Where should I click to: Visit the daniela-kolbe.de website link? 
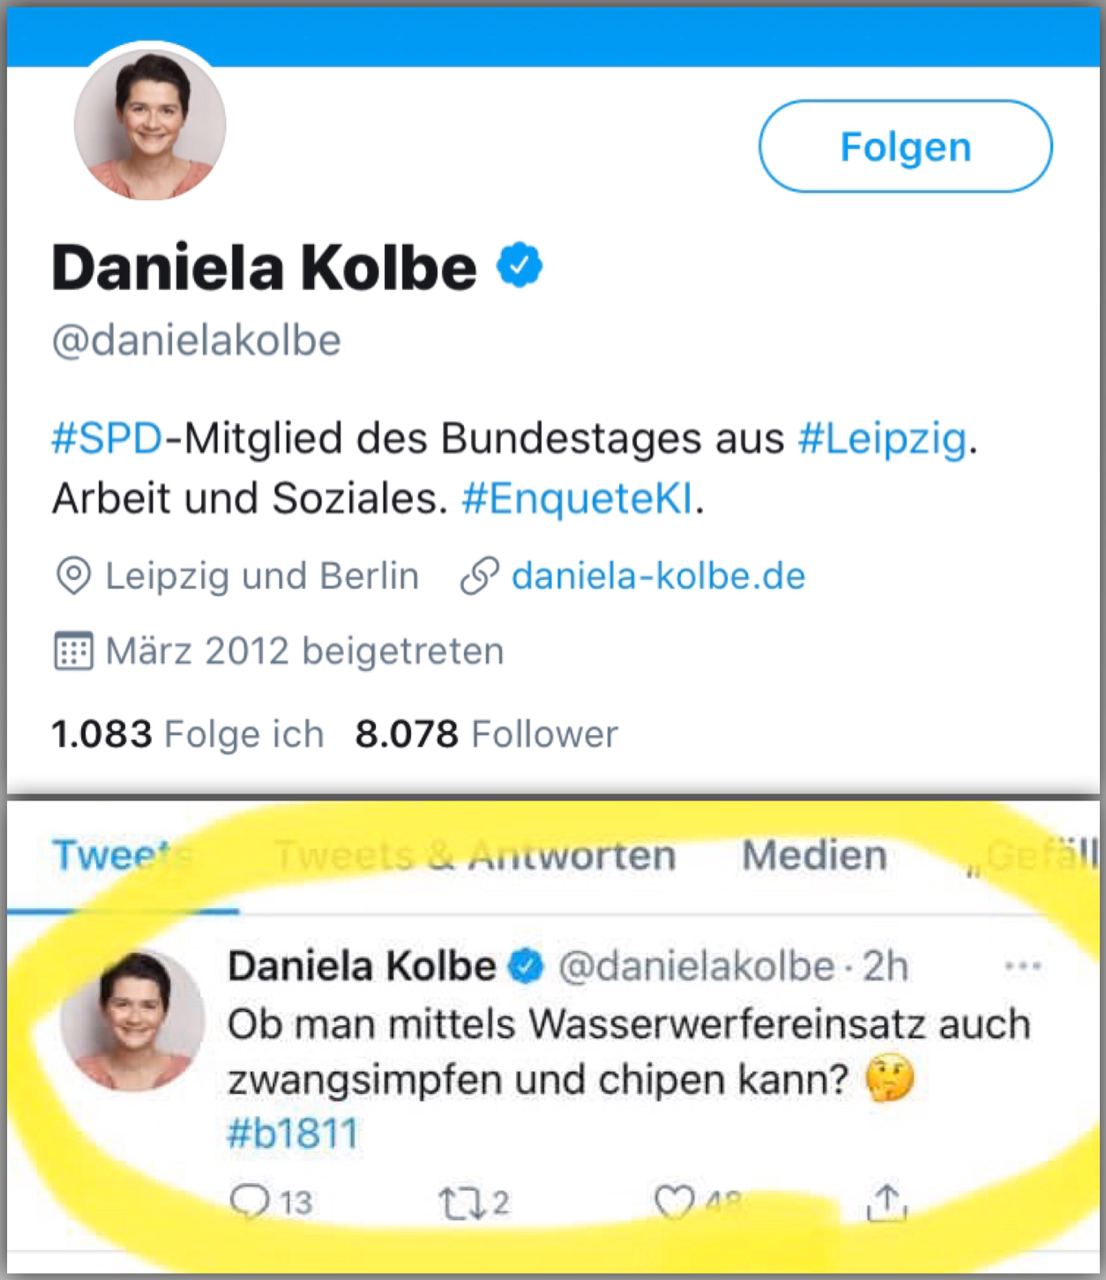658,577
